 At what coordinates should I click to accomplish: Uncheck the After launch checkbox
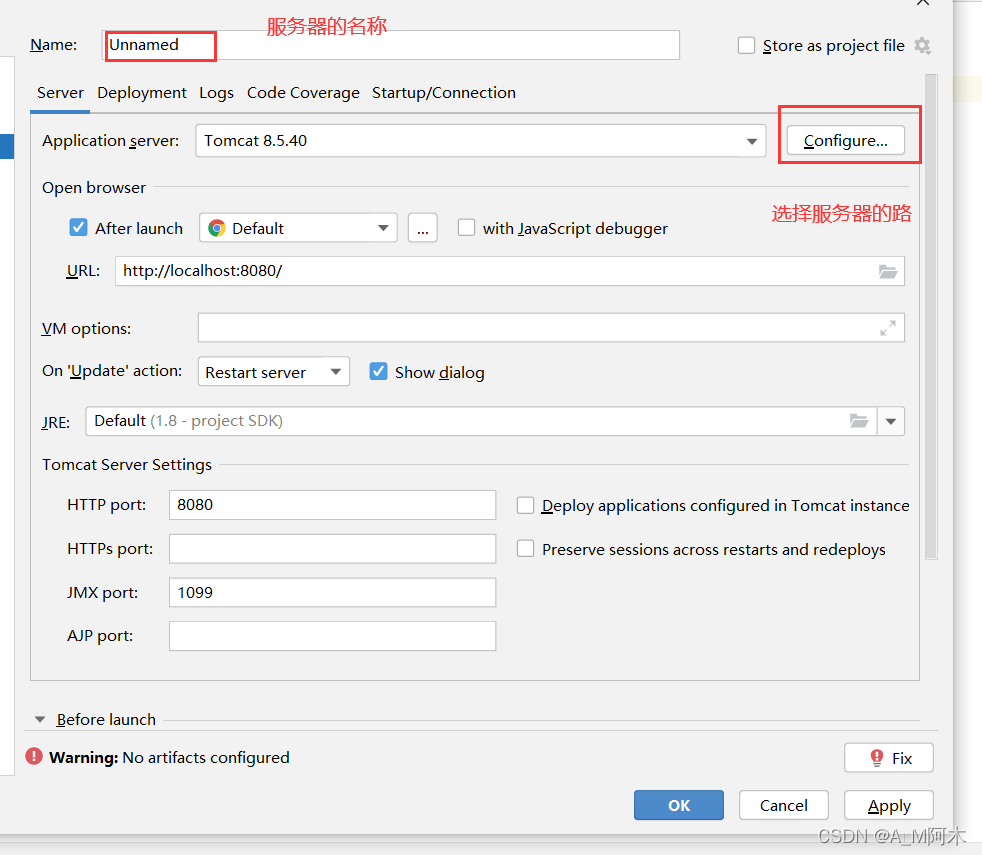pos(78,227)
